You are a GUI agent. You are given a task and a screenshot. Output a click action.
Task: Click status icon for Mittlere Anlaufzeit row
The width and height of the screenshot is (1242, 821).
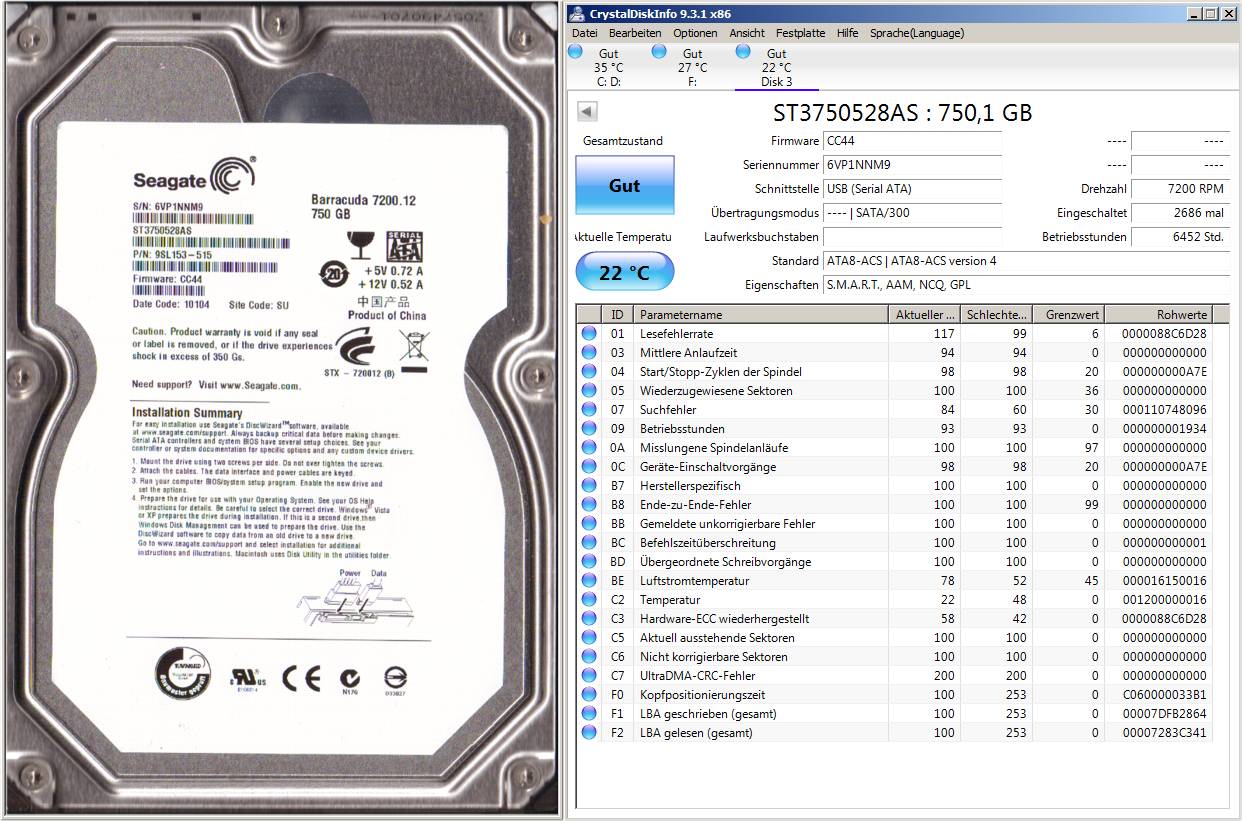coord(589,353)
